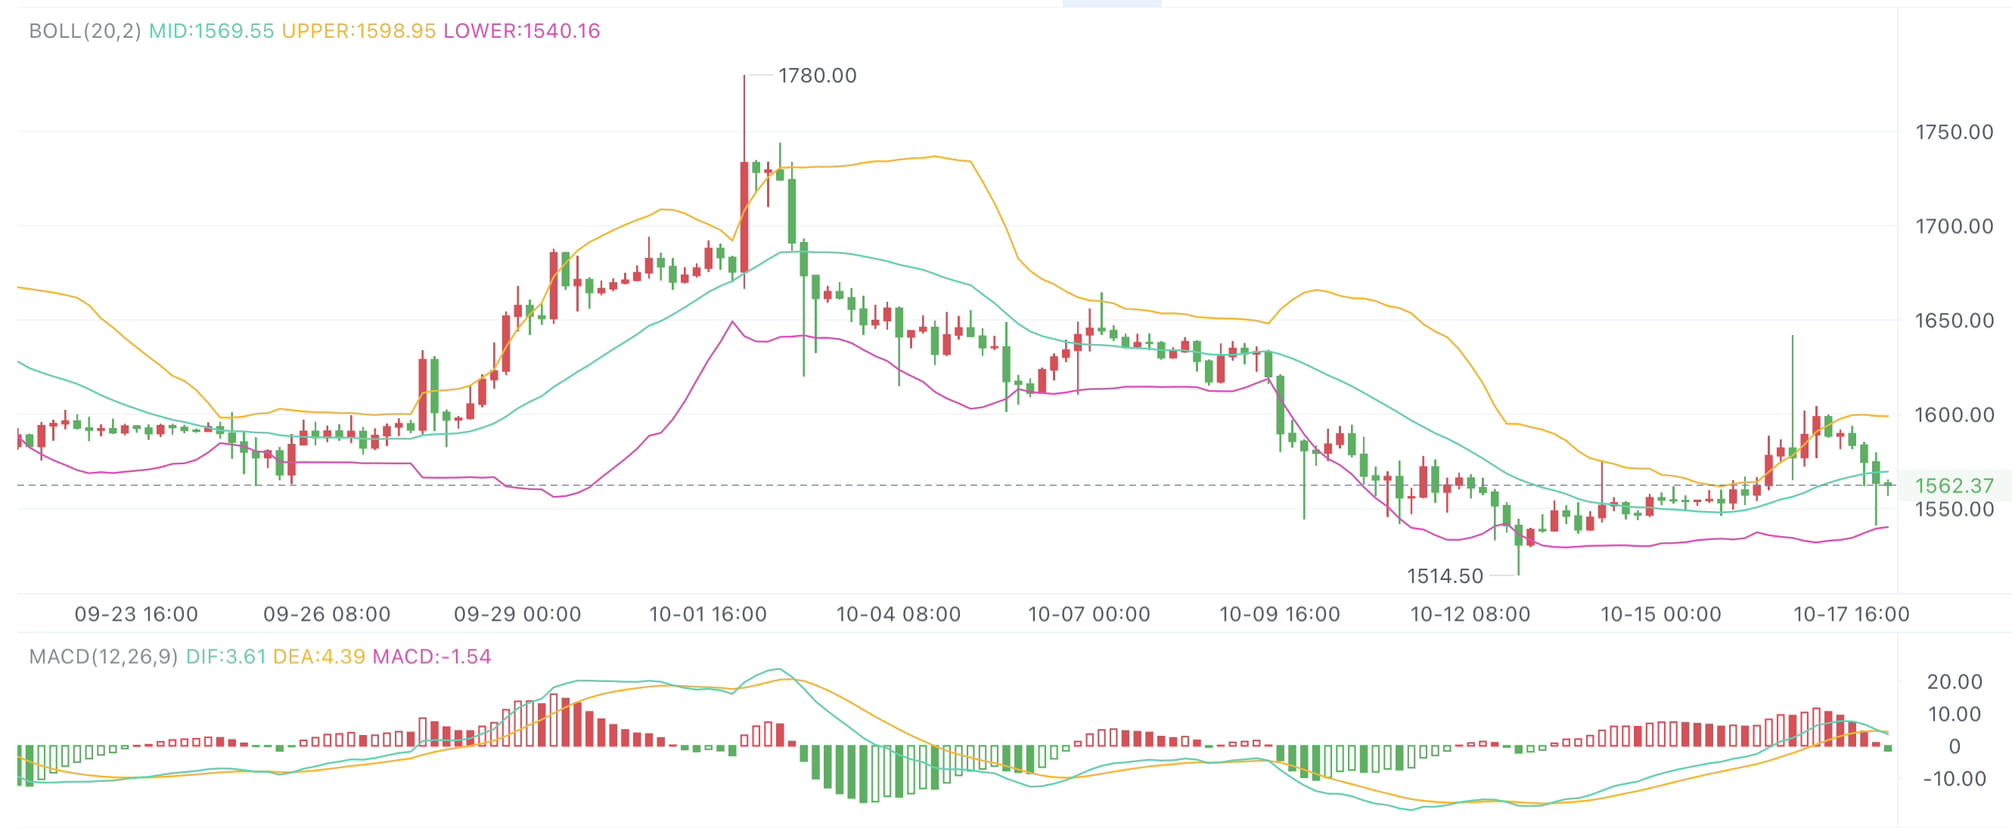Click the DIF:3.61 value
Screen dimensions: 2012x828
(x=226, y=657)
